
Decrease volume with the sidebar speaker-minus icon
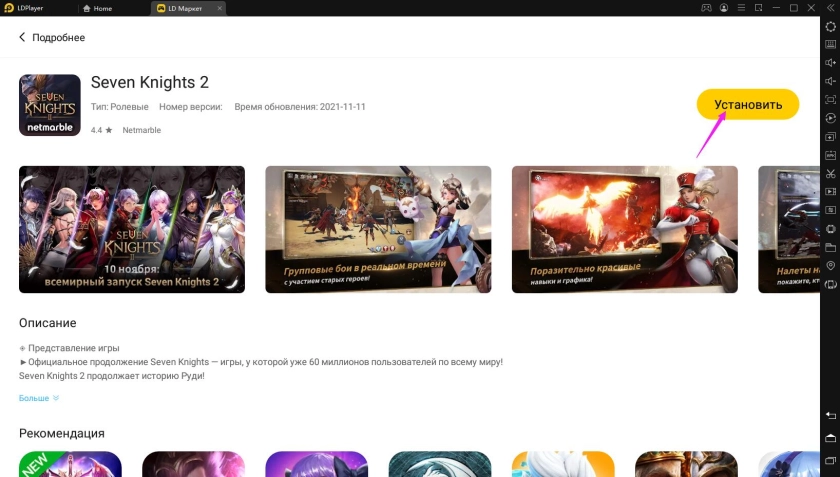coord(830,81)
